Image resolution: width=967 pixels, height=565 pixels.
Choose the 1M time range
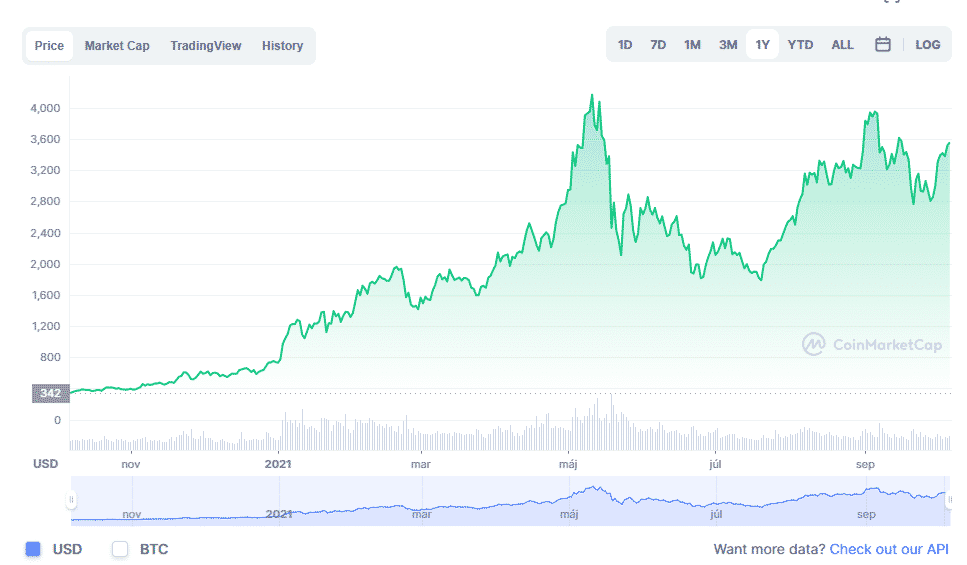(x=692, y=45)
